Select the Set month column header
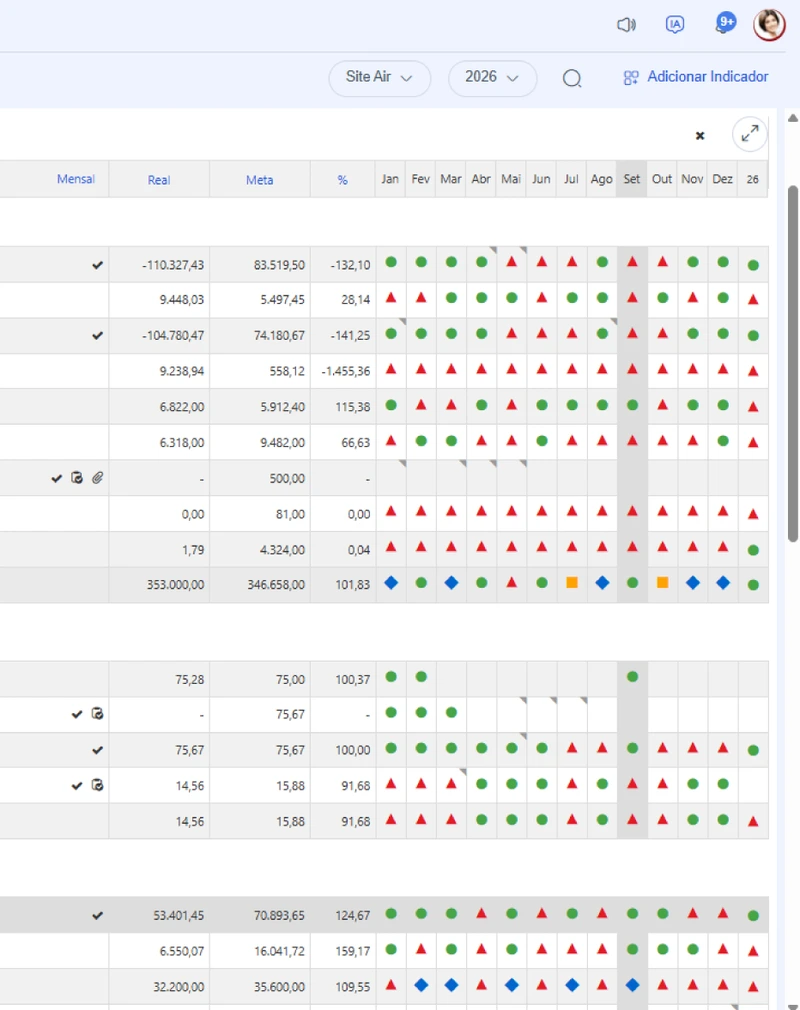The image size is (800, 1010). coord(632,179)
